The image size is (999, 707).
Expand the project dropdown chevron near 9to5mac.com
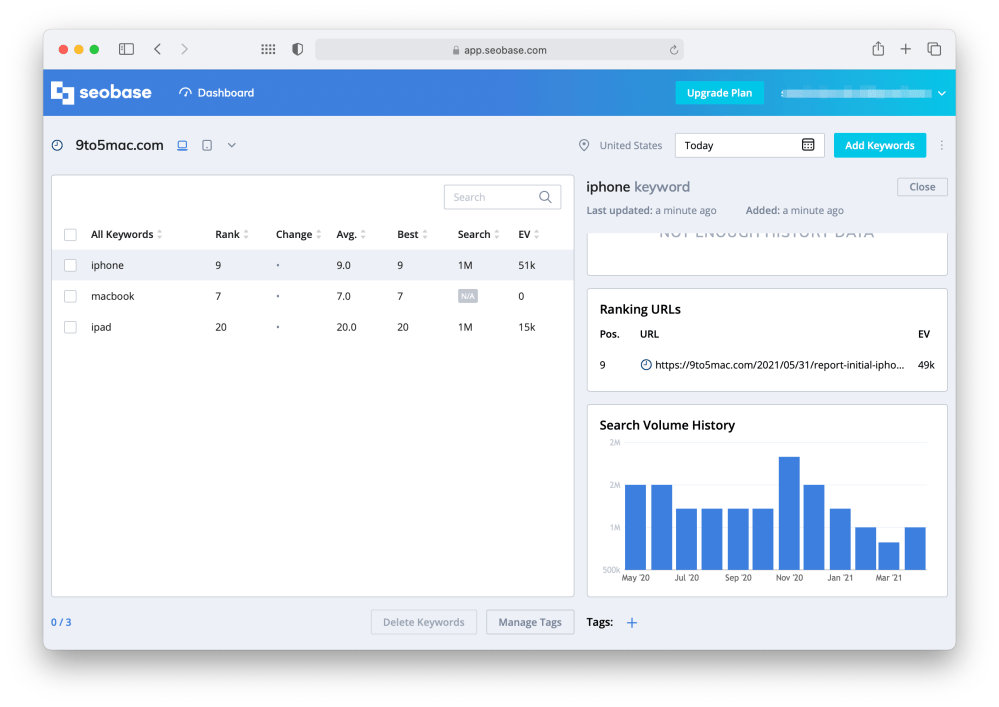[232, 145]
